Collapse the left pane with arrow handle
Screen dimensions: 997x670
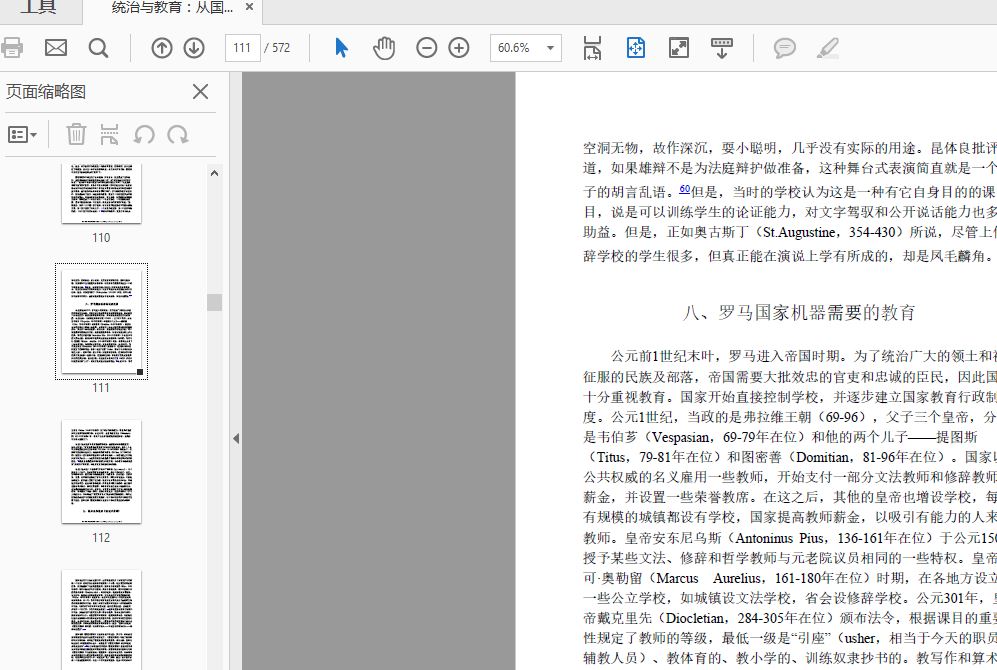tap(236, 438)
